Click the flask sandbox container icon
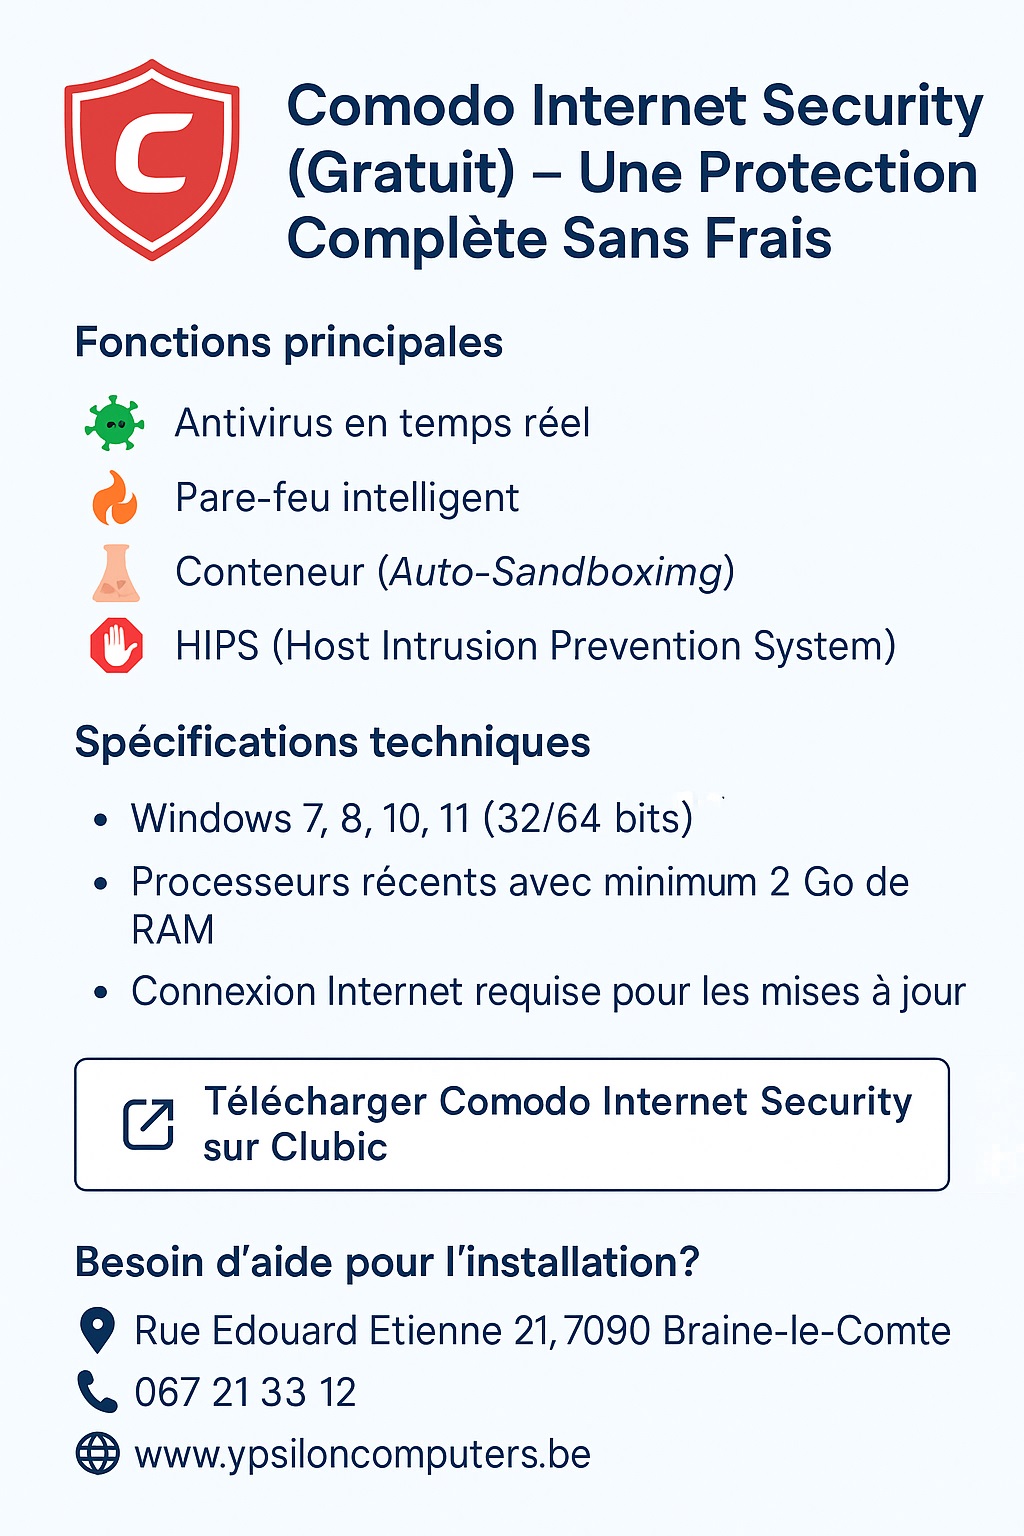The height and width of the screenshot is (1536, 1024). pyautogui.click(x=116, y=573)
